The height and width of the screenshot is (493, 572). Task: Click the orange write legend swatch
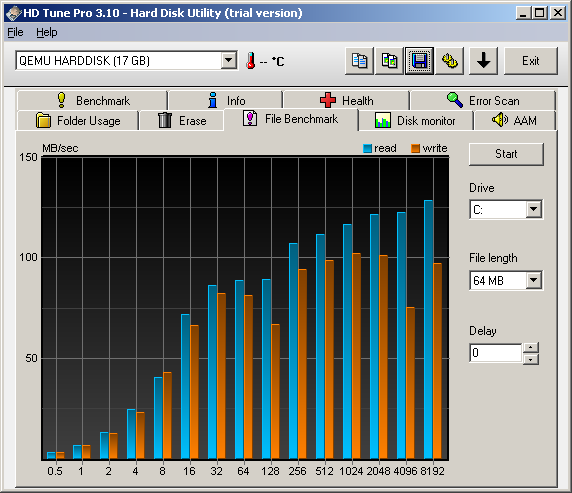[x=416, y=148]
